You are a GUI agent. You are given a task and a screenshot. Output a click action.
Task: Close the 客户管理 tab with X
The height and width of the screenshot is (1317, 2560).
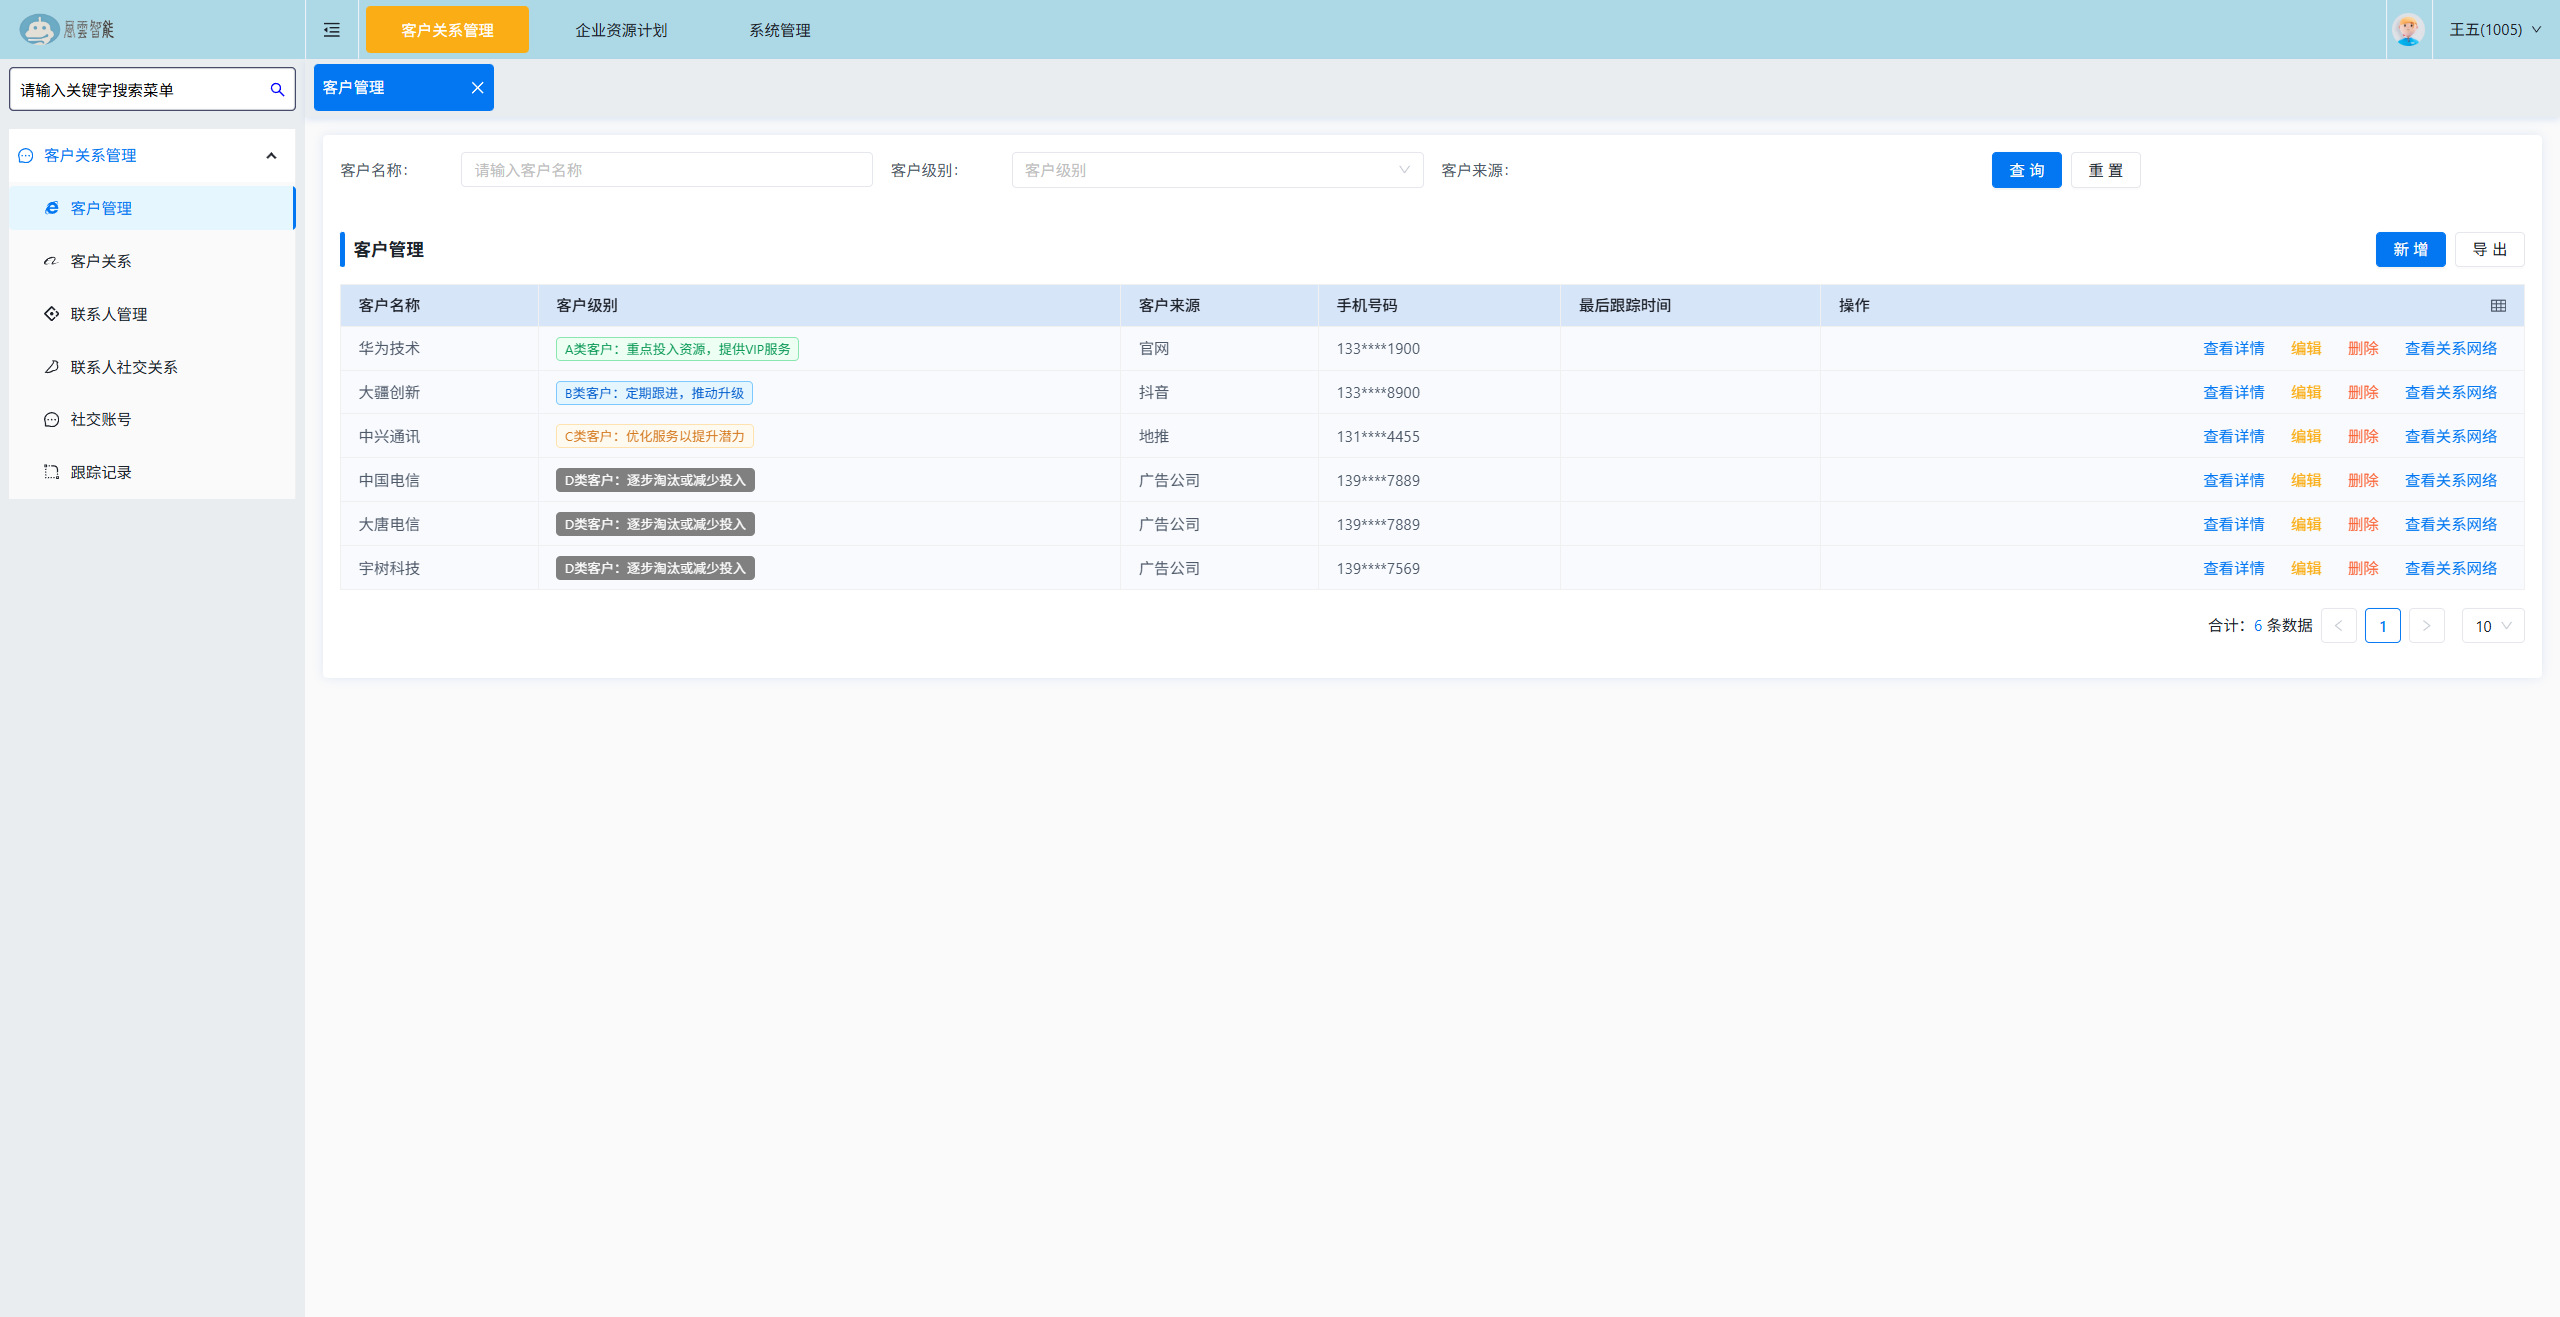(x=477, y=88)
